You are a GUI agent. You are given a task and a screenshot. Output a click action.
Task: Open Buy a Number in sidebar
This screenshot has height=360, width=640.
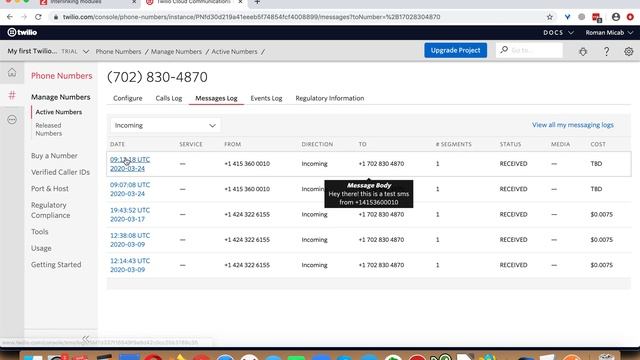[x=54, y=156]
